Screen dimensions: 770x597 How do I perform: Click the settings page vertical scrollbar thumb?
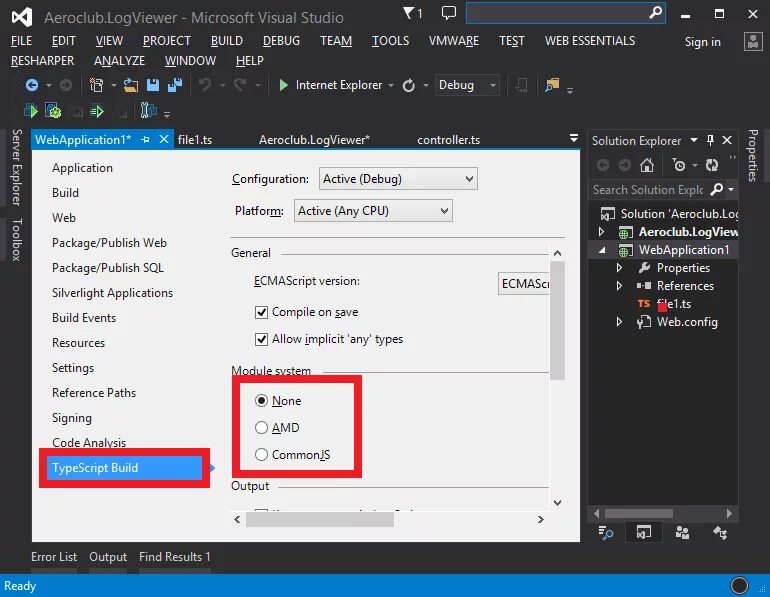pos(557,321)
